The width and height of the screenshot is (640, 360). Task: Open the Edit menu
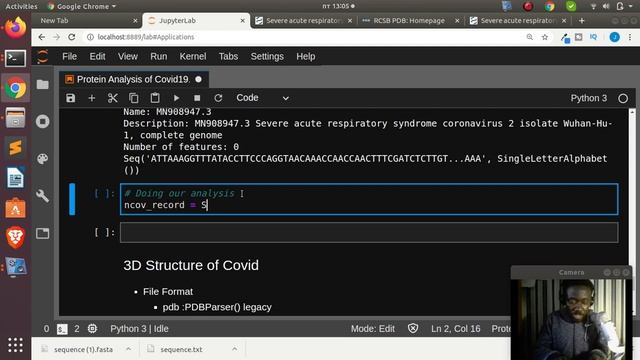(x=98, y=56)
